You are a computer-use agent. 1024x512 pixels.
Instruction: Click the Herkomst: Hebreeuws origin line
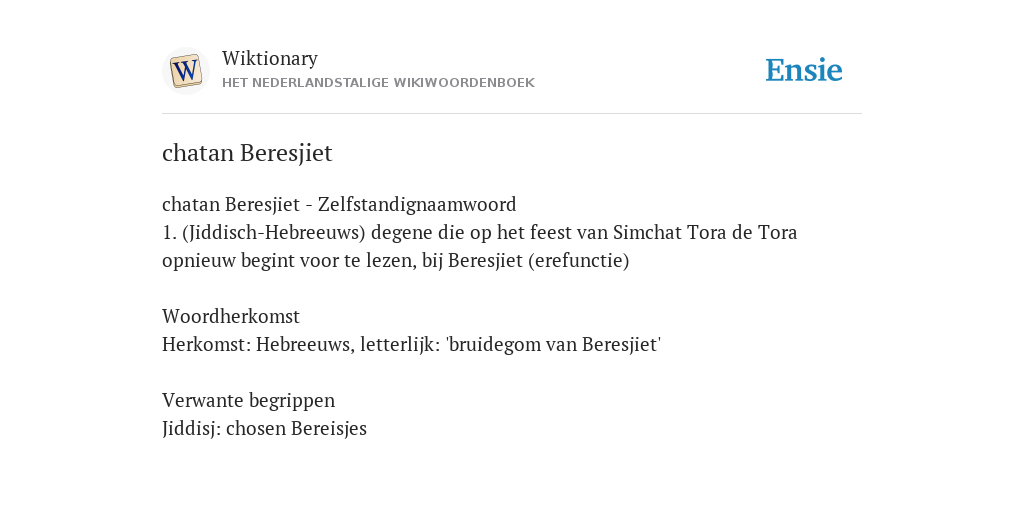point(411,344)
